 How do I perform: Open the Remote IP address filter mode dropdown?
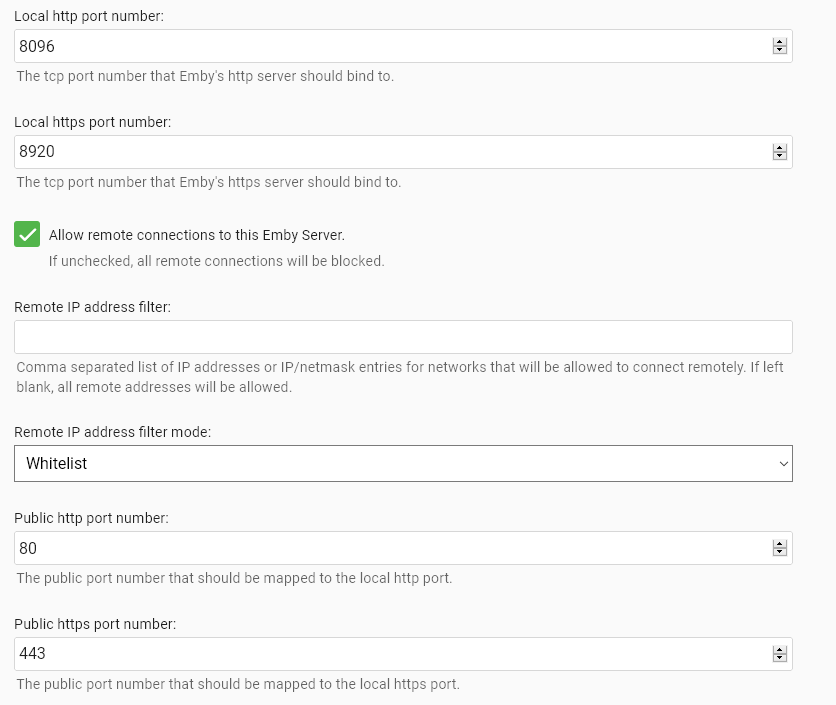click(x=400, y=464)
